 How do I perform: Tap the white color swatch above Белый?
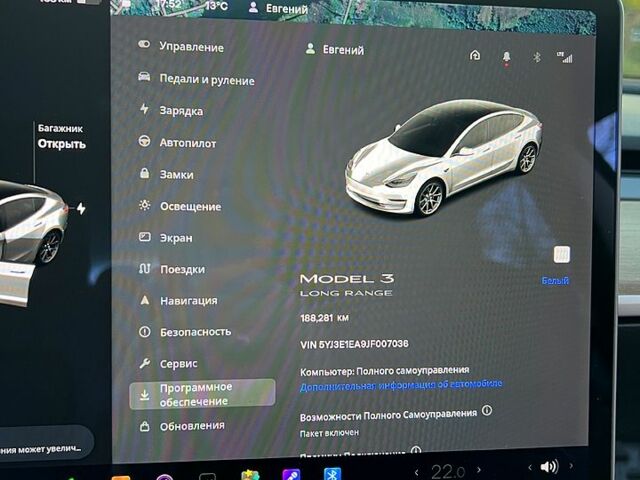point(561,254)
